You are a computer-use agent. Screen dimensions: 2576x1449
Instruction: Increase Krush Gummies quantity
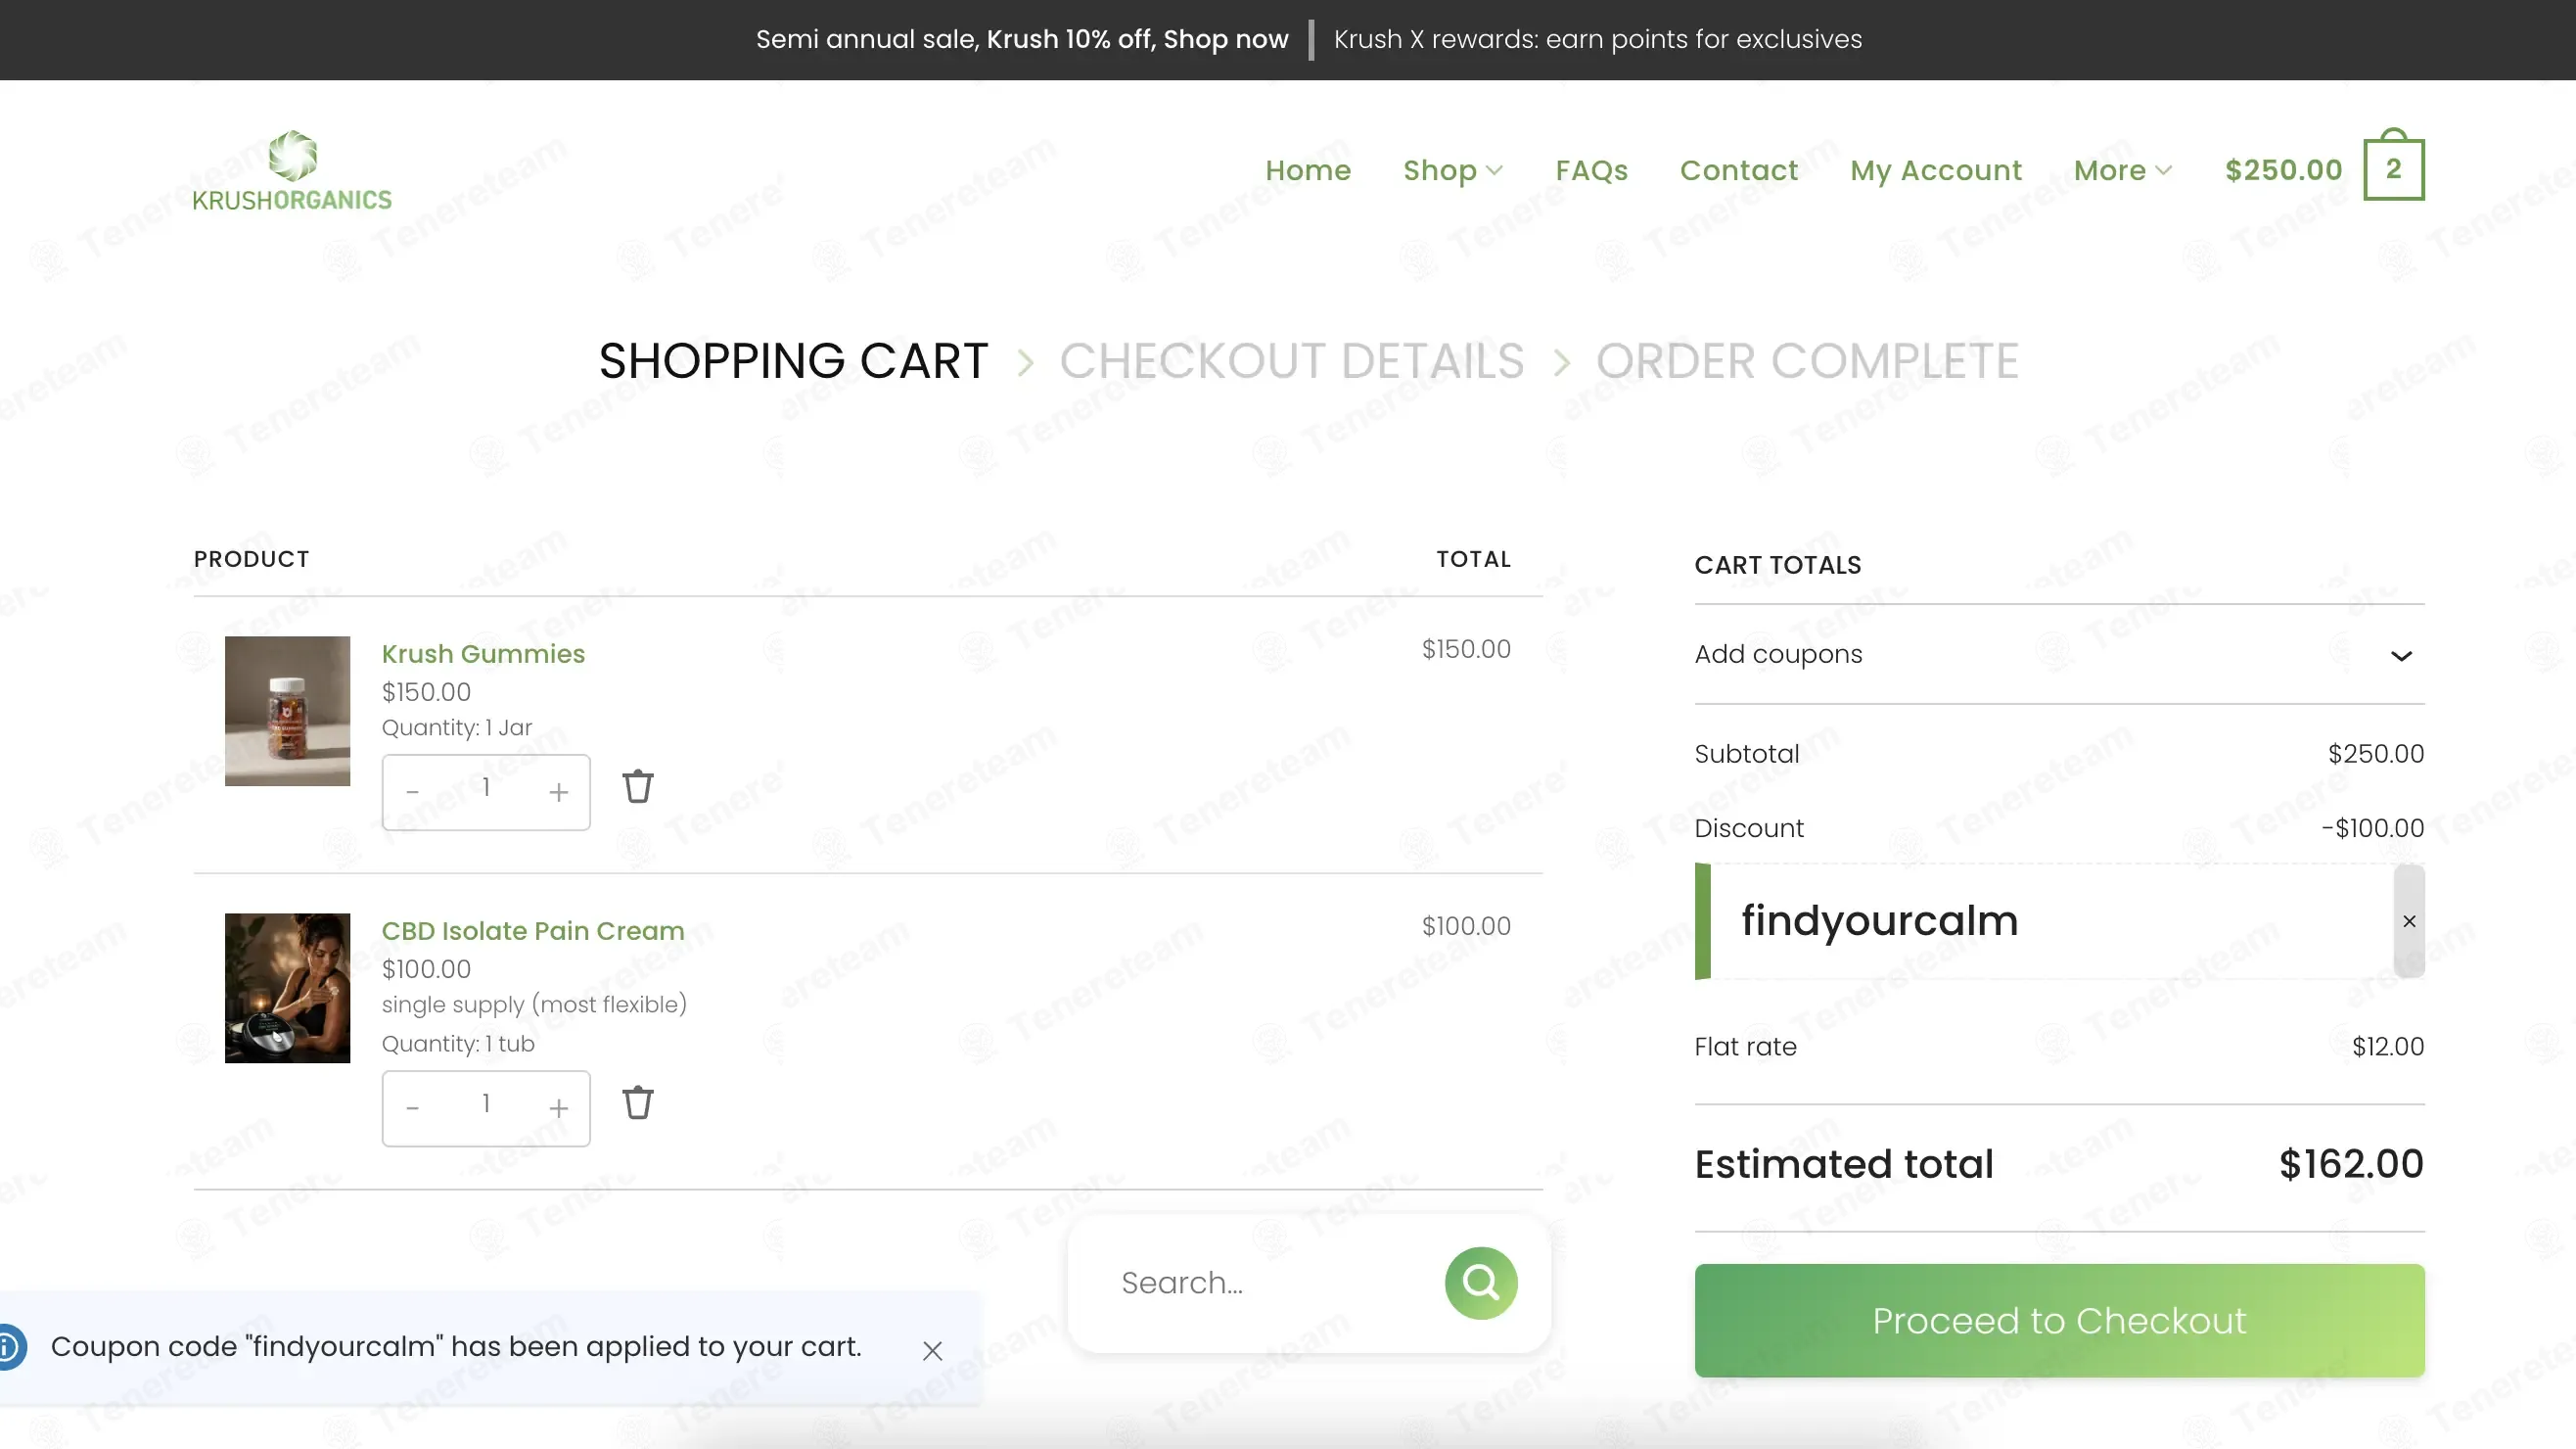(x=558, y=791)
